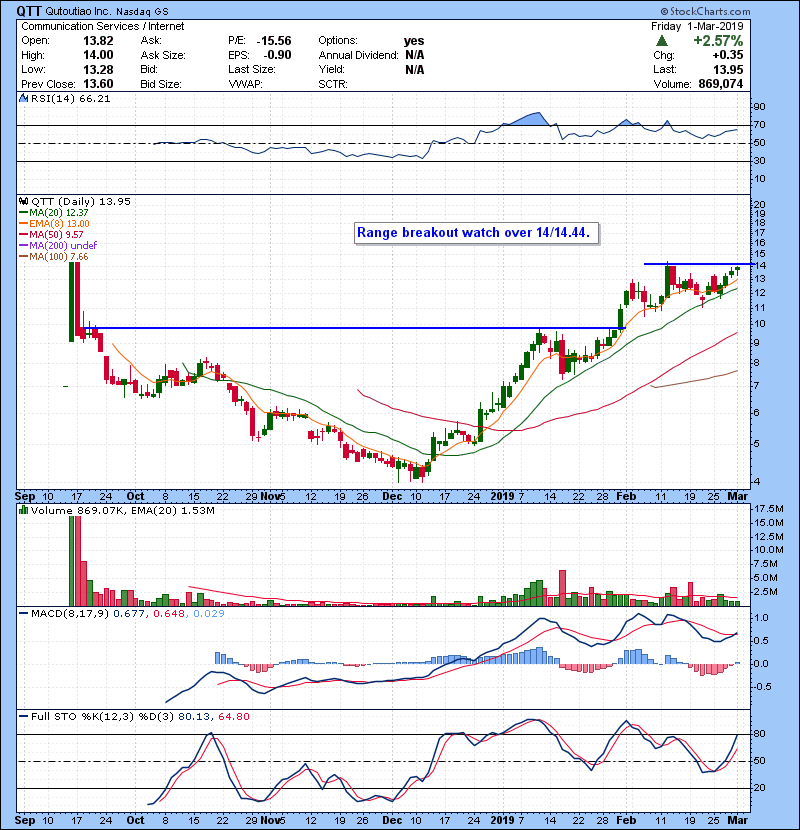Click the Qutoutiao Inc. company name

[77, 11]
